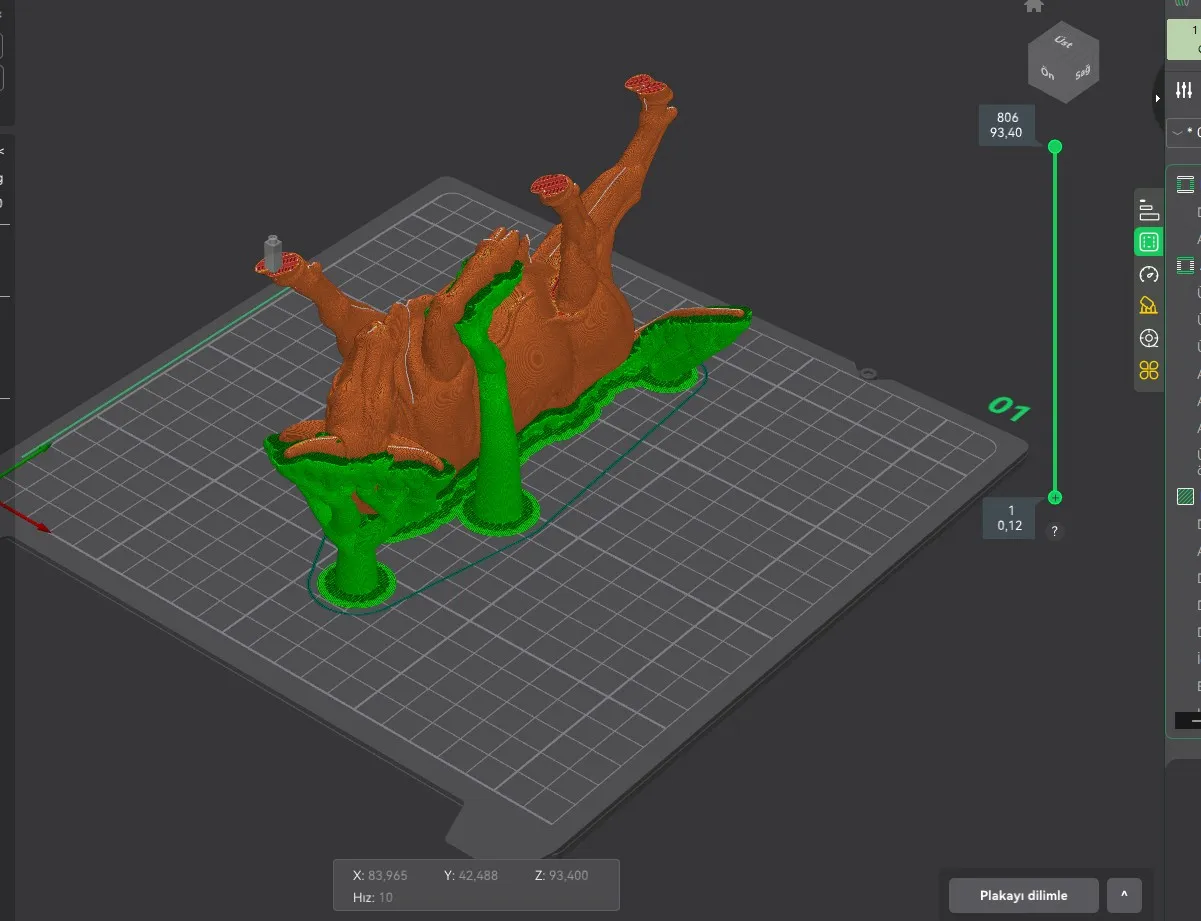The height and width of the screenshot is (921, 1201).
Task: Select the Ön face of the view cube
Action: (1047, 74)
